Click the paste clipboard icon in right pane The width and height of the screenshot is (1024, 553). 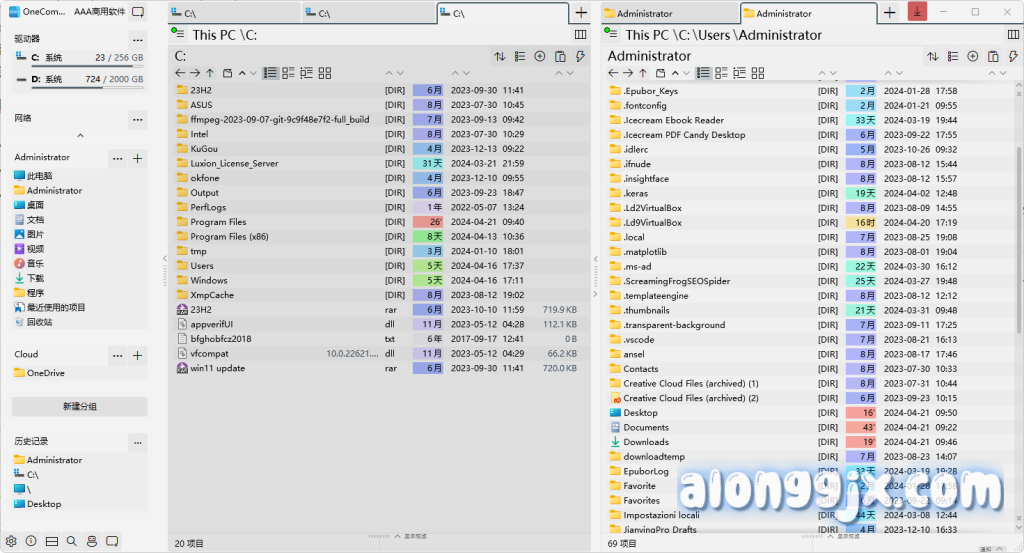click(993, 57)
